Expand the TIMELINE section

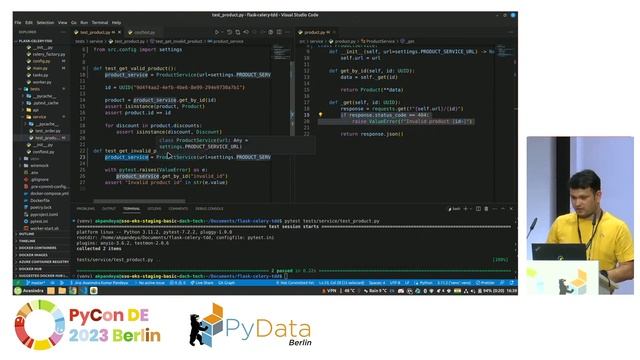pos(27,241)
